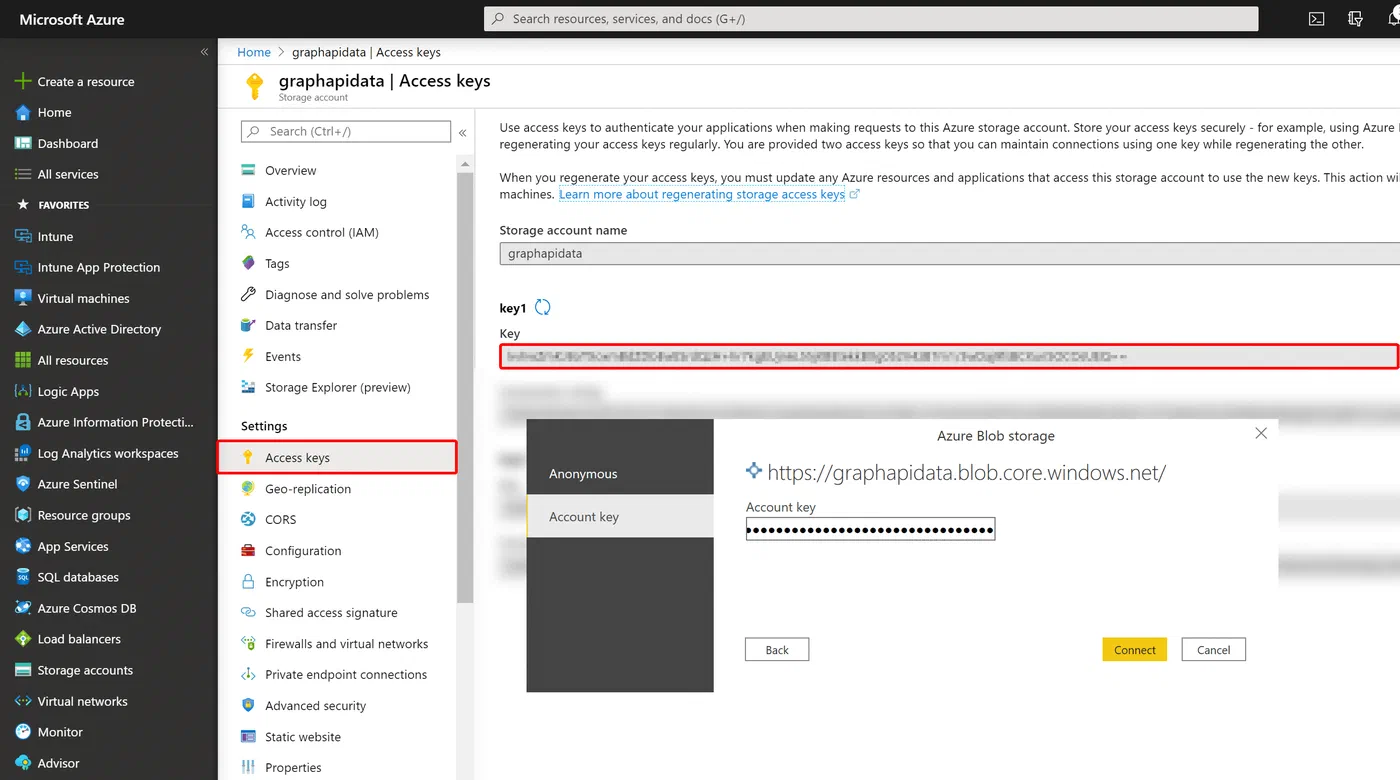Click the resource menu Search (Ctrl+/) box
Screen dimensions: 1400x780
click(x=346, y=132)
